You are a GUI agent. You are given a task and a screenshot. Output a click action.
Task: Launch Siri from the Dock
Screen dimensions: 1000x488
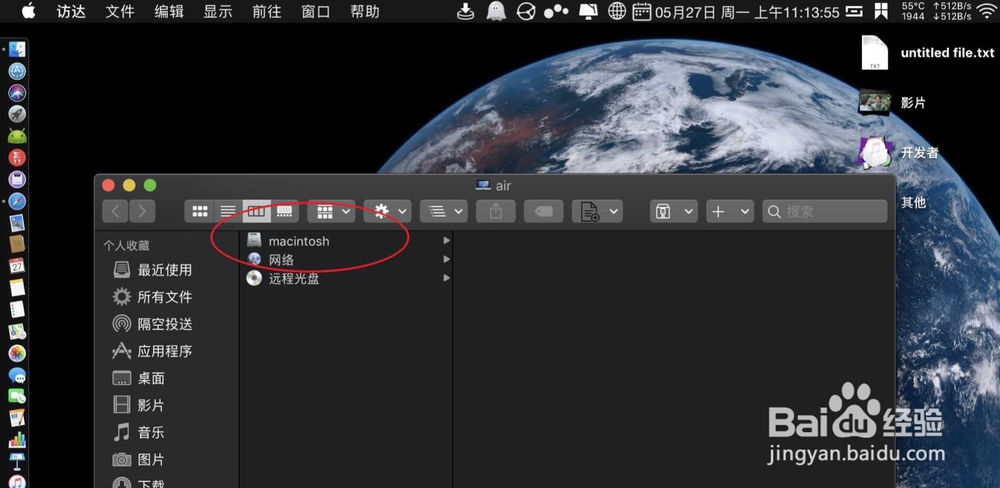pos(17,92)
